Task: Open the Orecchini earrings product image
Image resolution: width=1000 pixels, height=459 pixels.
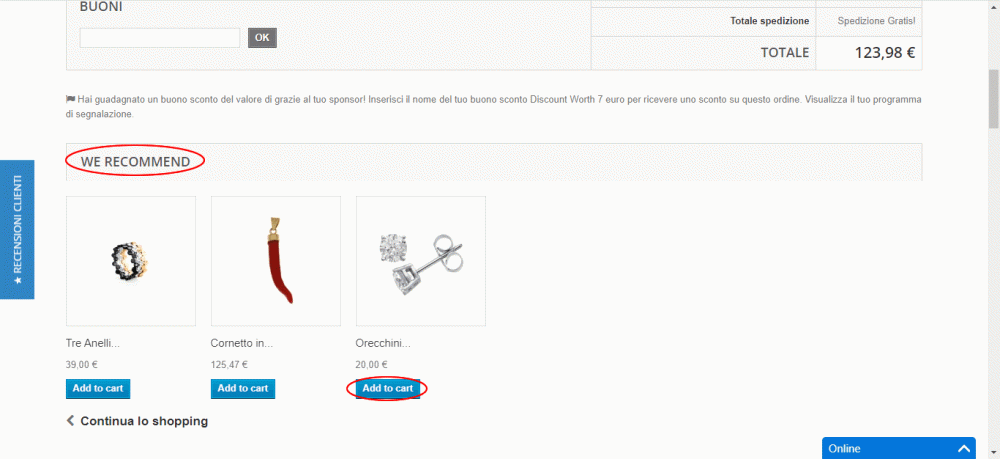Action: [x=420, y=261]
